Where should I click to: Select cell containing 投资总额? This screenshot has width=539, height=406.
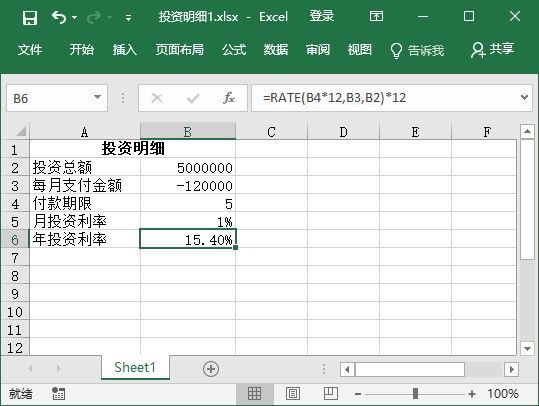85,167
